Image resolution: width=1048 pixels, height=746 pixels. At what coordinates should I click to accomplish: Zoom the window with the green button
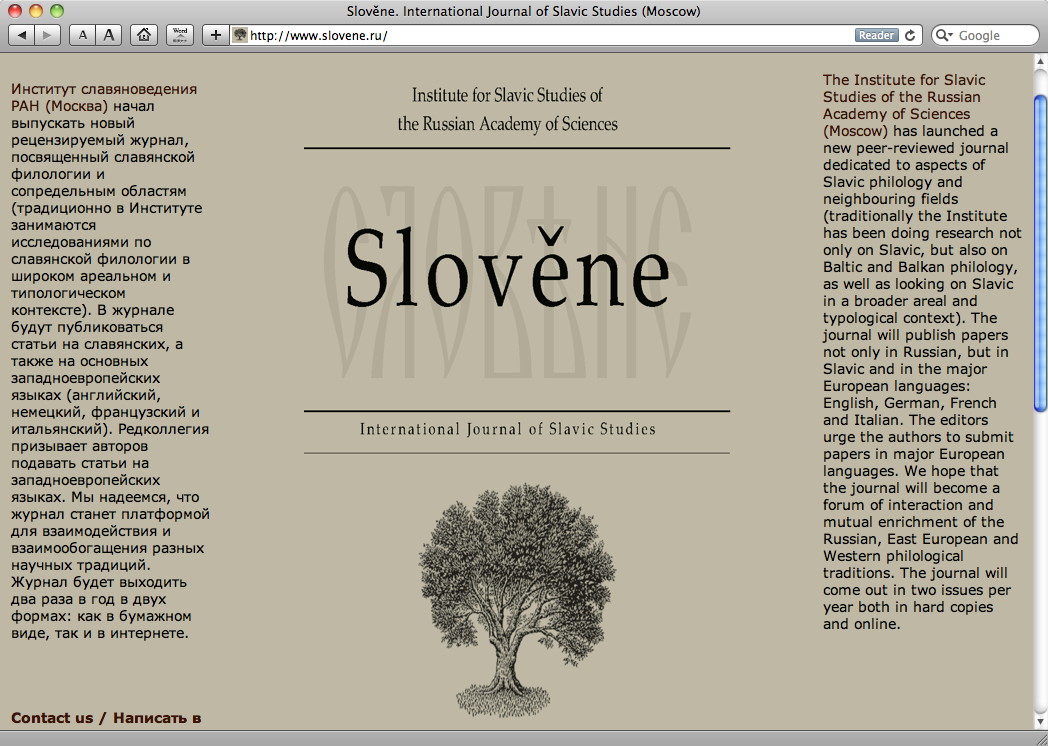click(57, 11)
